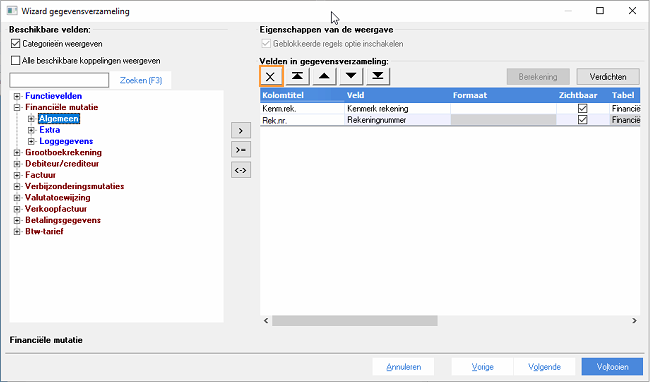Add selected field with > button
Viewport: 650px width, 382px height.
[x=241, y=131]
